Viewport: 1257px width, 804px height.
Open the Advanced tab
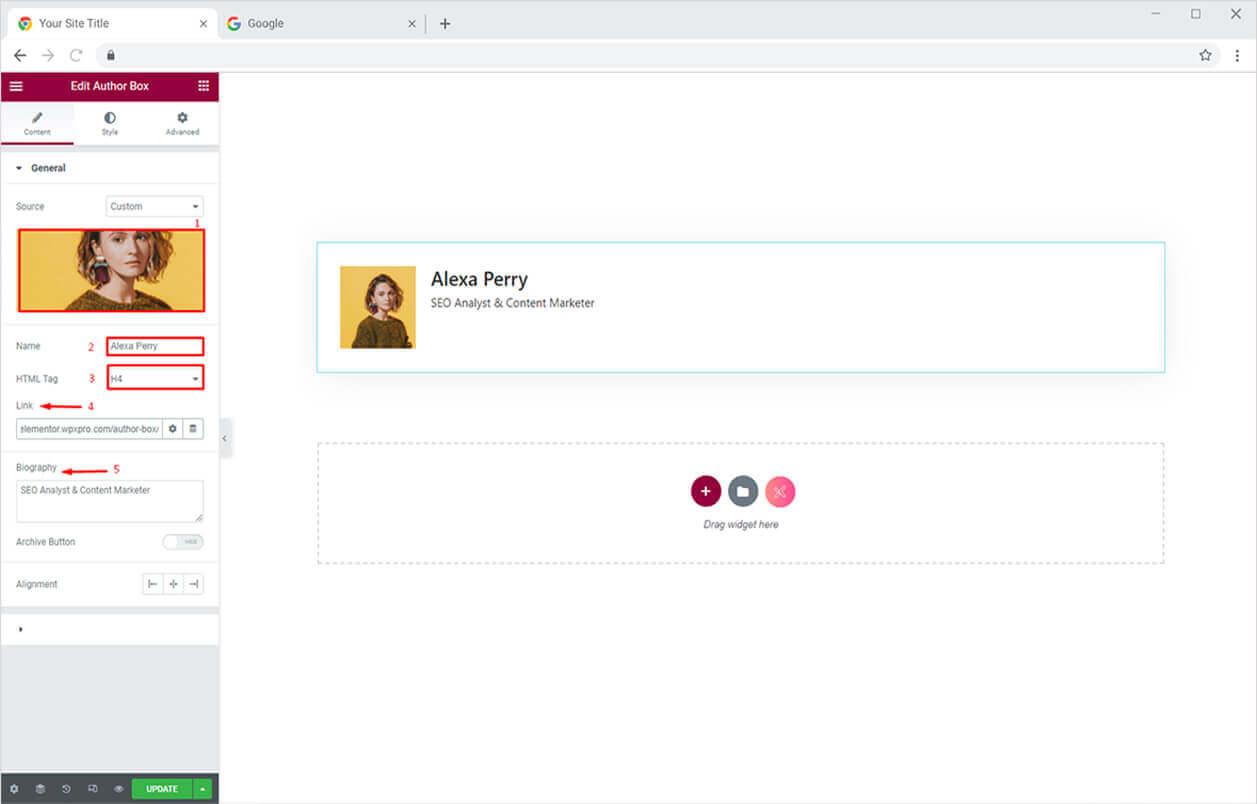182,123
